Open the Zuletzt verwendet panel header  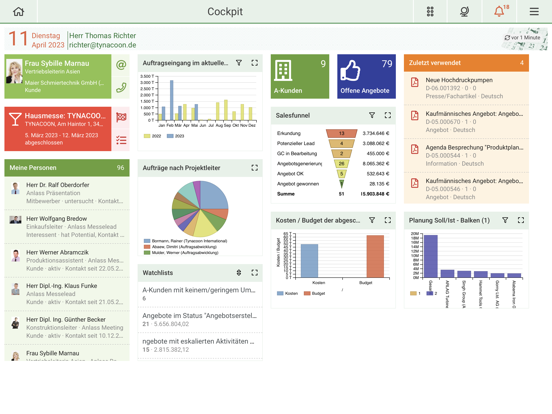click(466, 63)
